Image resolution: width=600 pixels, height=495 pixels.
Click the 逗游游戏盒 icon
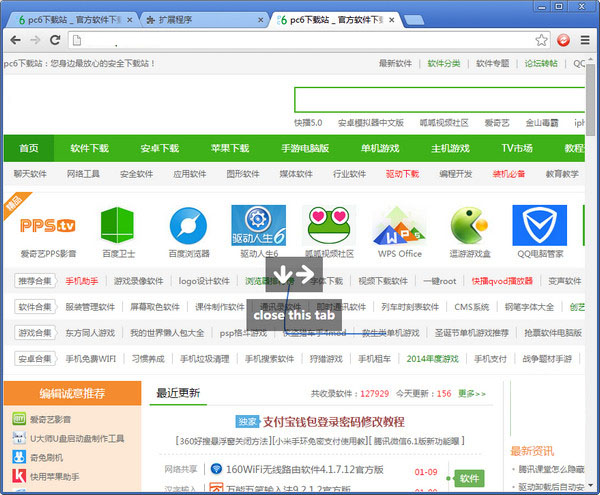pyautogui.click(x=469, y=225)
